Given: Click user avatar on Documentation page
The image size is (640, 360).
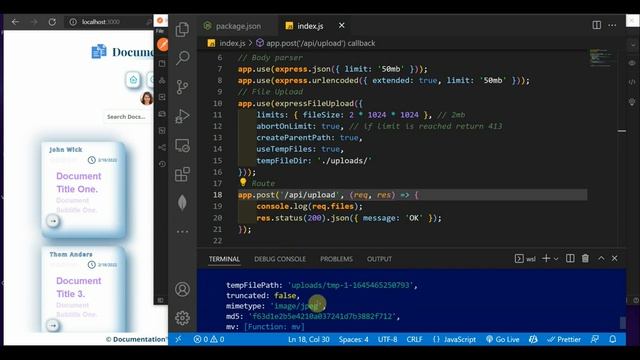Looking at the screenshot, I should coord(147,98).
